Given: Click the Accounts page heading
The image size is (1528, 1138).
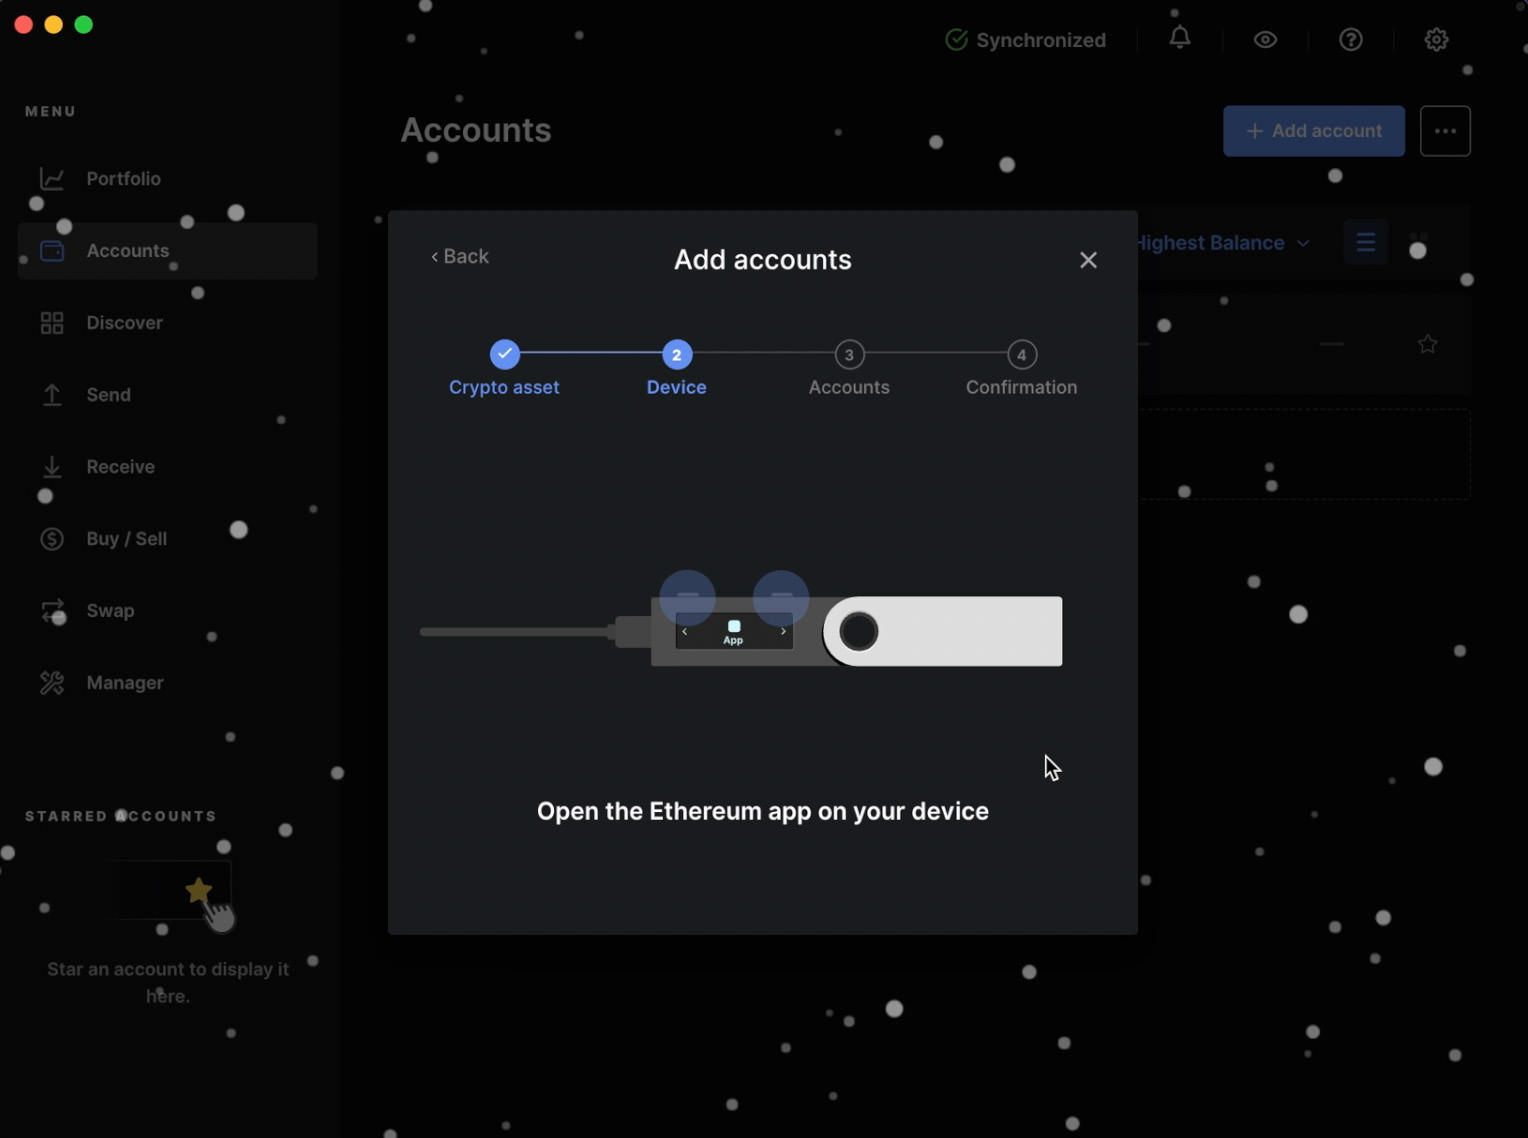Looking at the screenshot, I should pyautogui.click(x=476, y=130).
